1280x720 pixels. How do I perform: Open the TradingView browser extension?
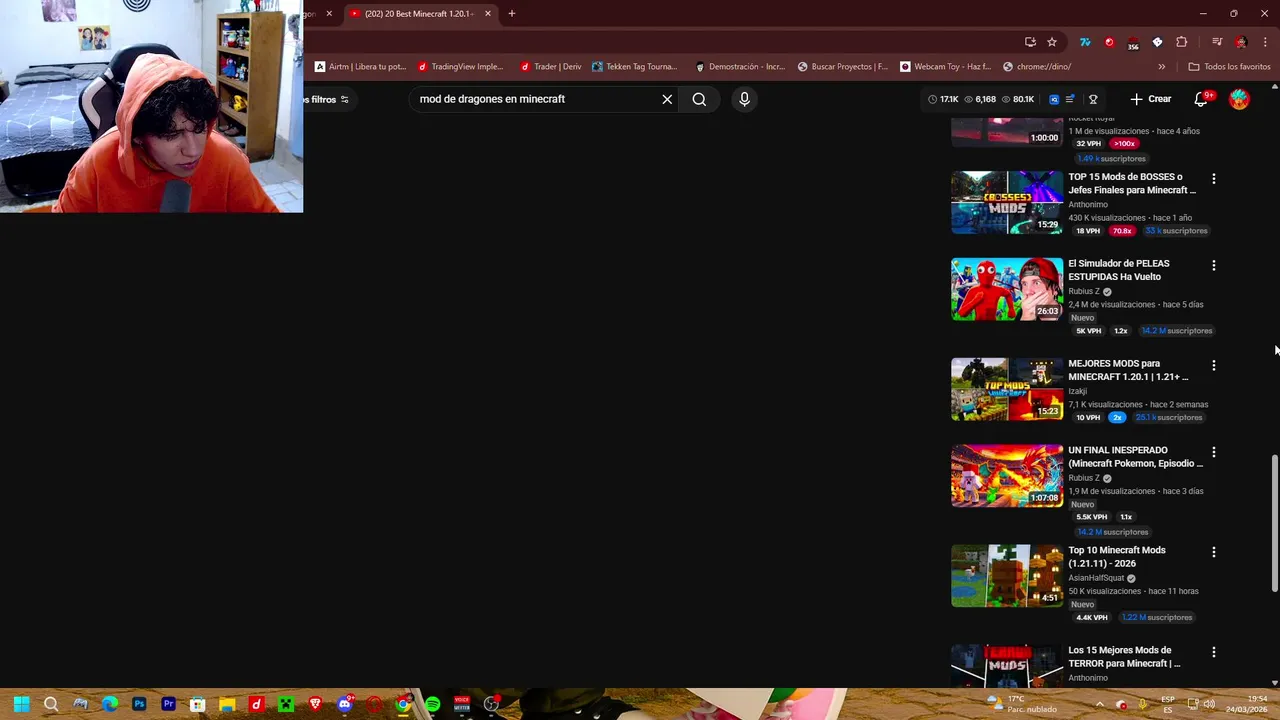click(x=1085, y=42)
